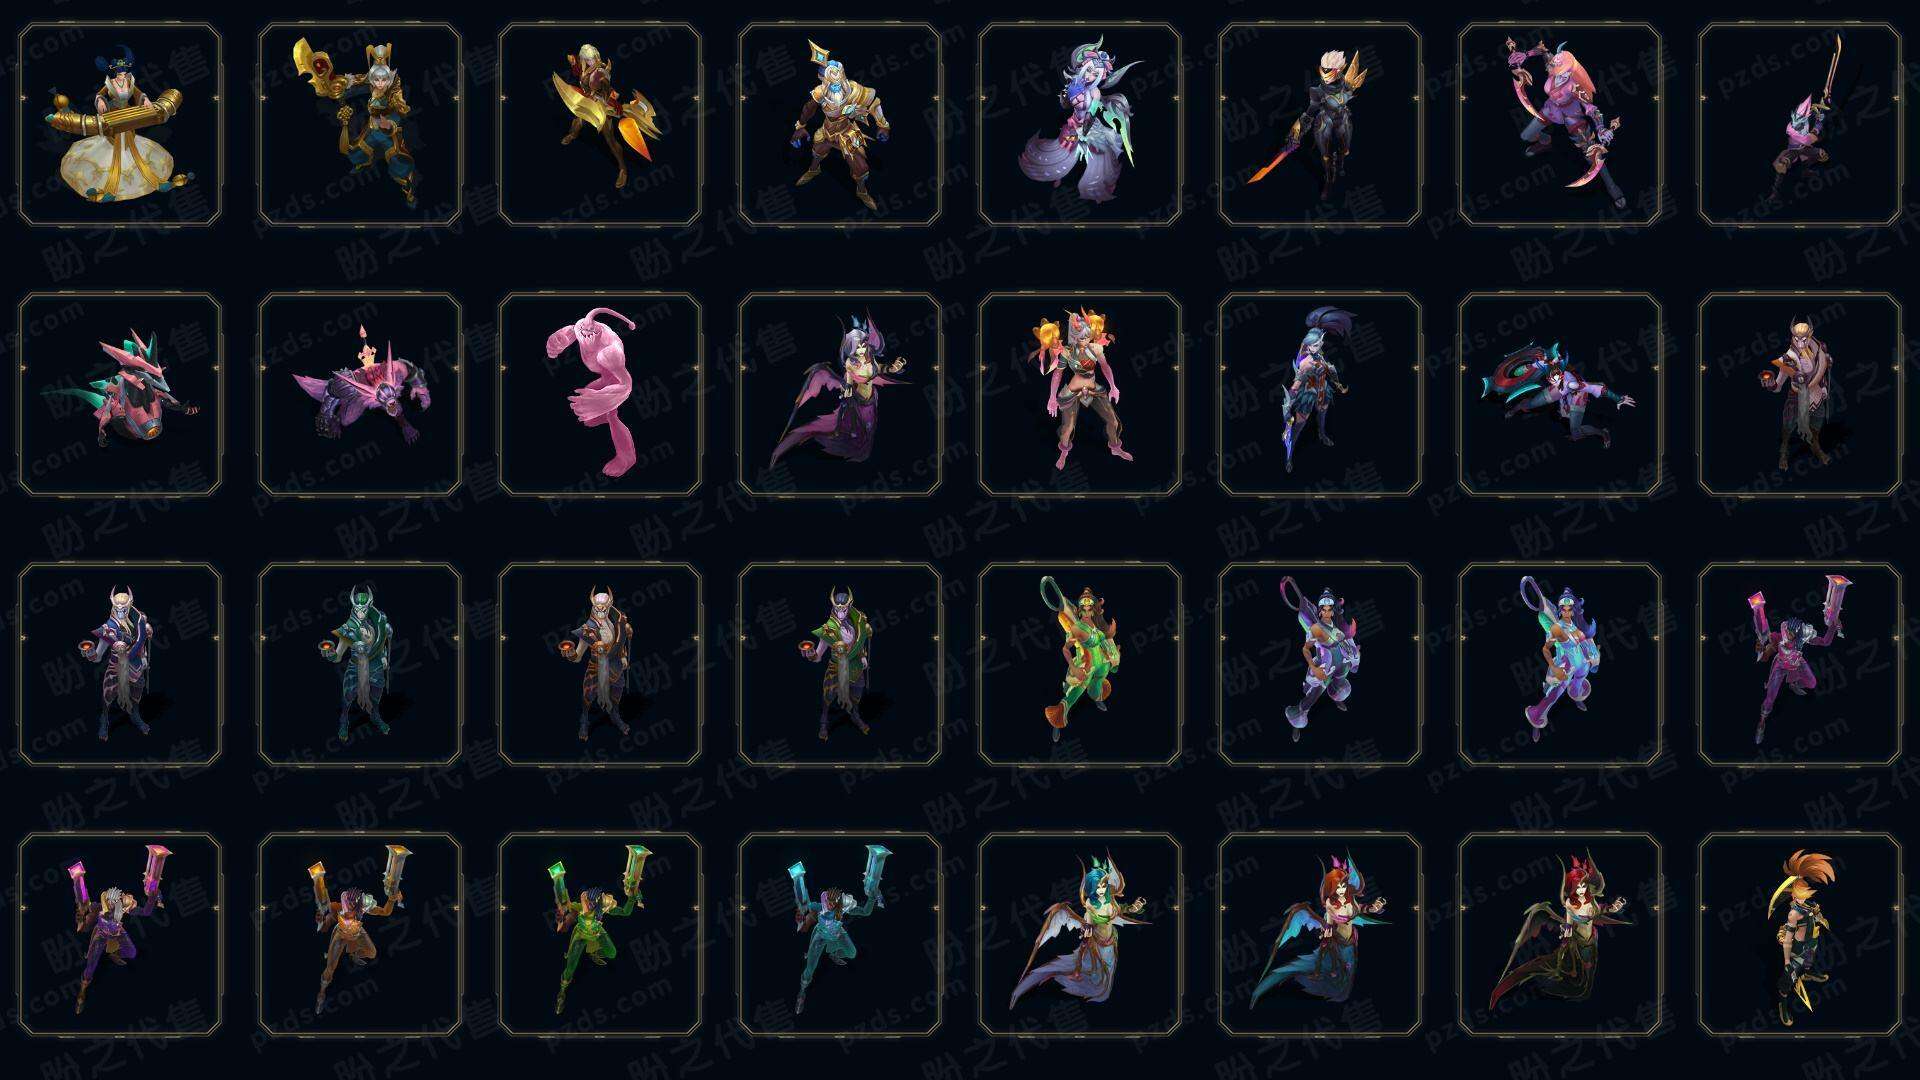Pick the teal dual-pistol chroma skin
The width and height of the screenshot is (1920, 1080).
840,934
